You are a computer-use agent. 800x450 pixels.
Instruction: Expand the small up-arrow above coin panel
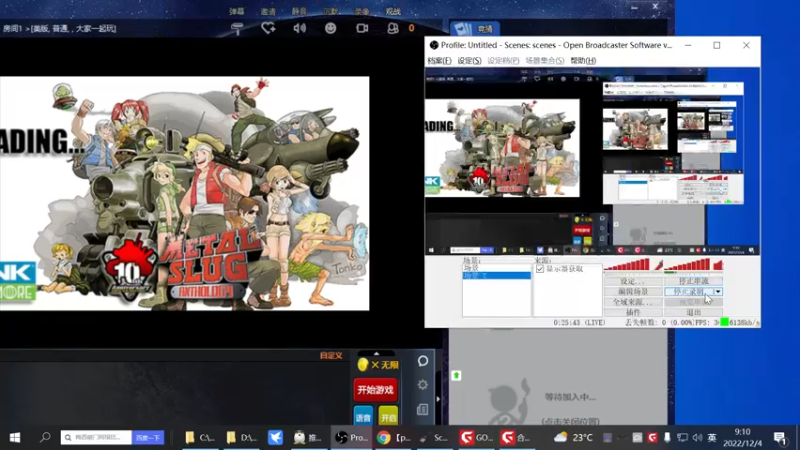click(x=376, y=353)
